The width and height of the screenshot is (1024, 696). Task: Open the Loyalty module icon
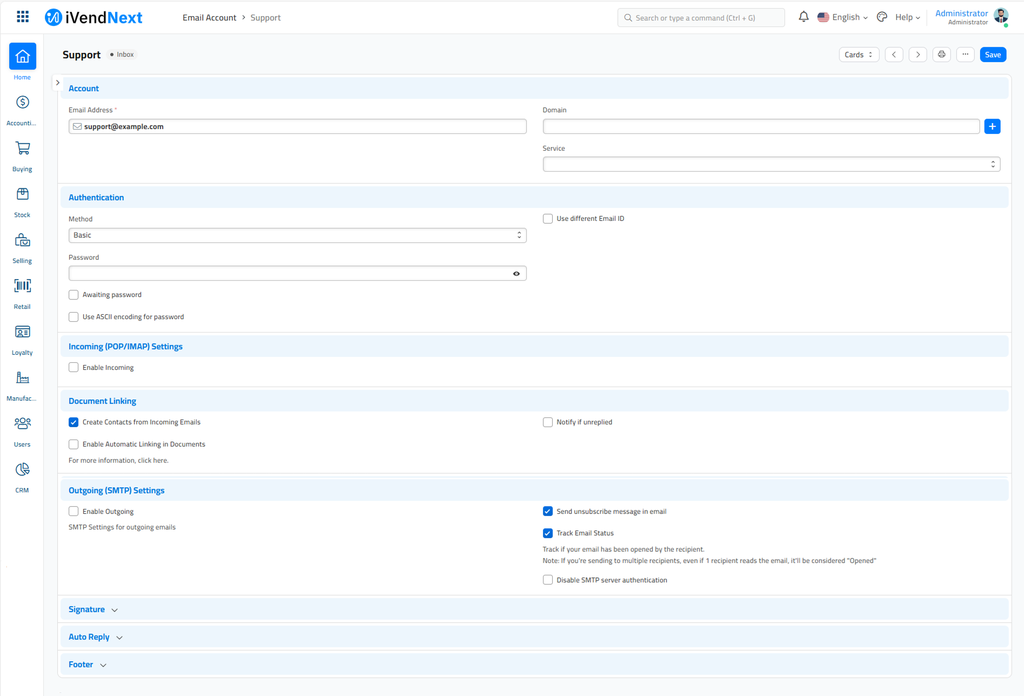click(22, 333)
